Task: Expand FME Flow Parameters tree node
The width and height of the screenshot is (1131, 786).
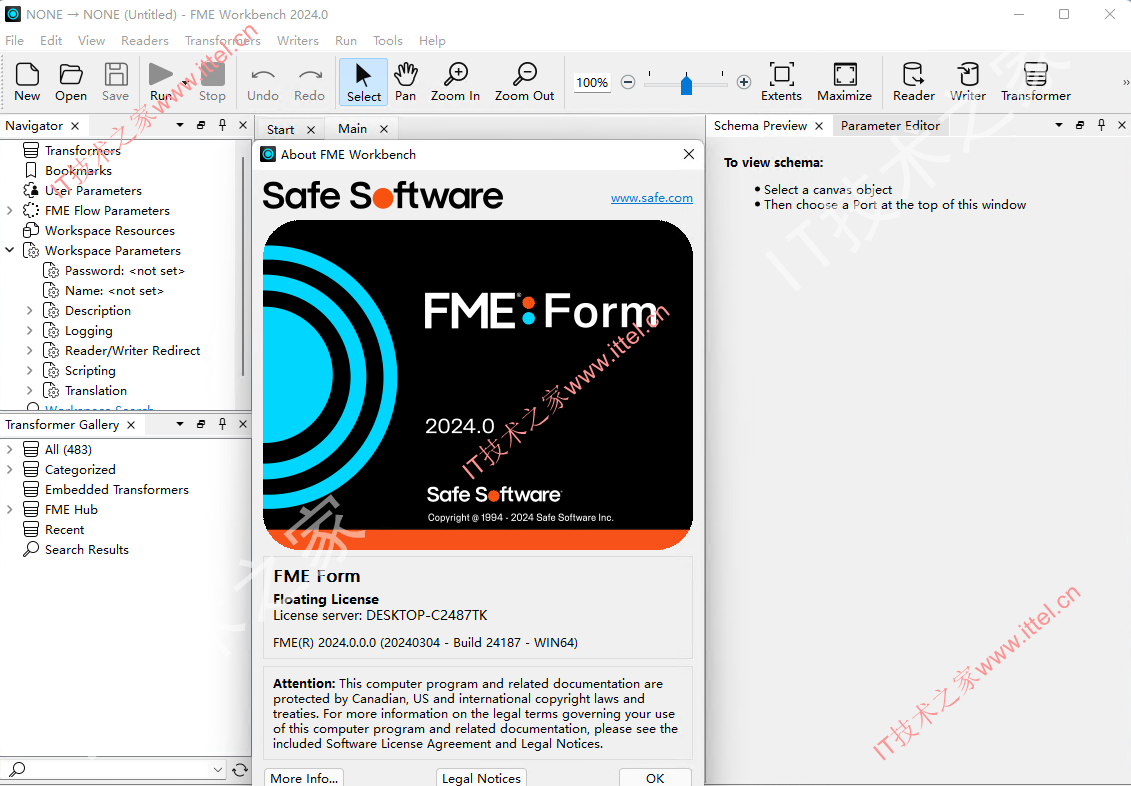Action: coord(9,211)
